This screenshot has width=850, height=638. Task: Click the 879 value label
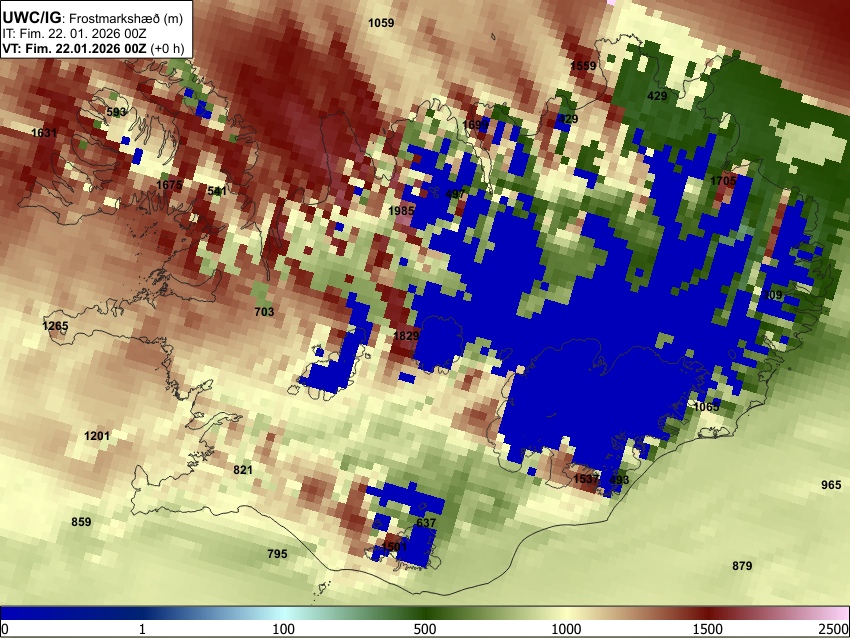tap(742, 566)
